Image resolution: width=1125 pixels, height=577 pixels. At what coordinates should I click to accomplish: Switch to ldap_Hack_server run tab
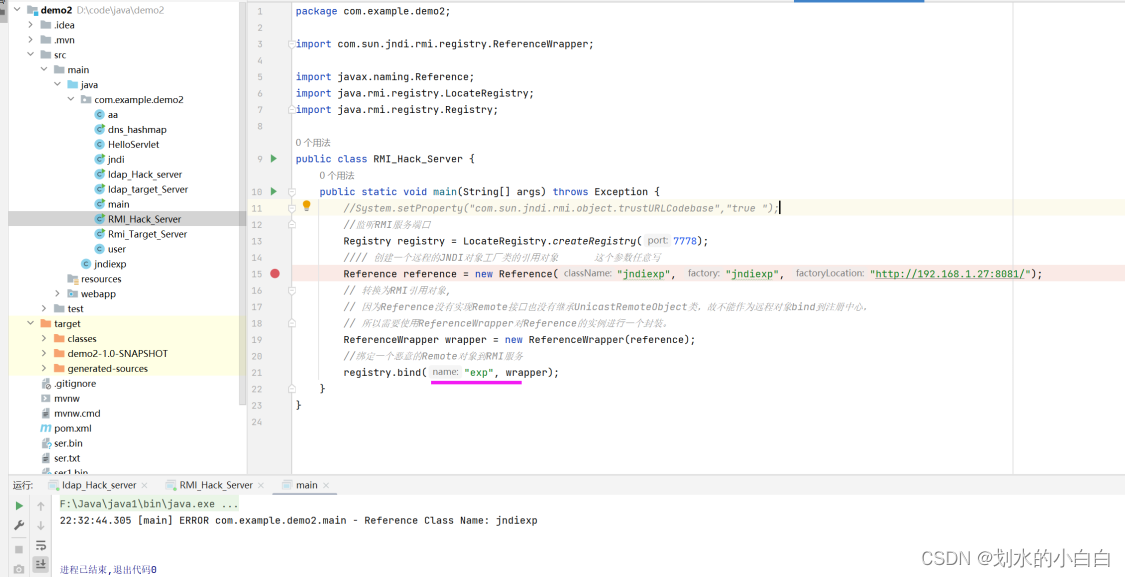[98, 485]
